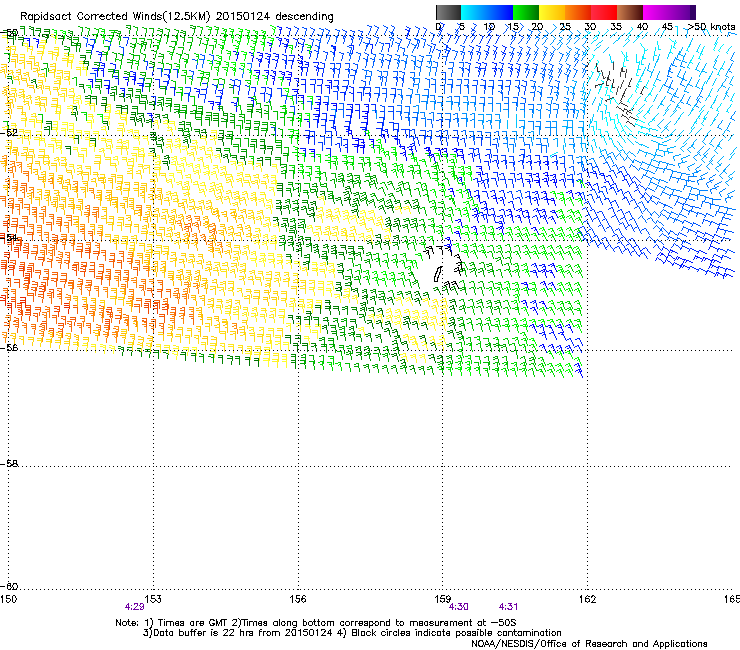Click the longitude label 162

[588, 599]
